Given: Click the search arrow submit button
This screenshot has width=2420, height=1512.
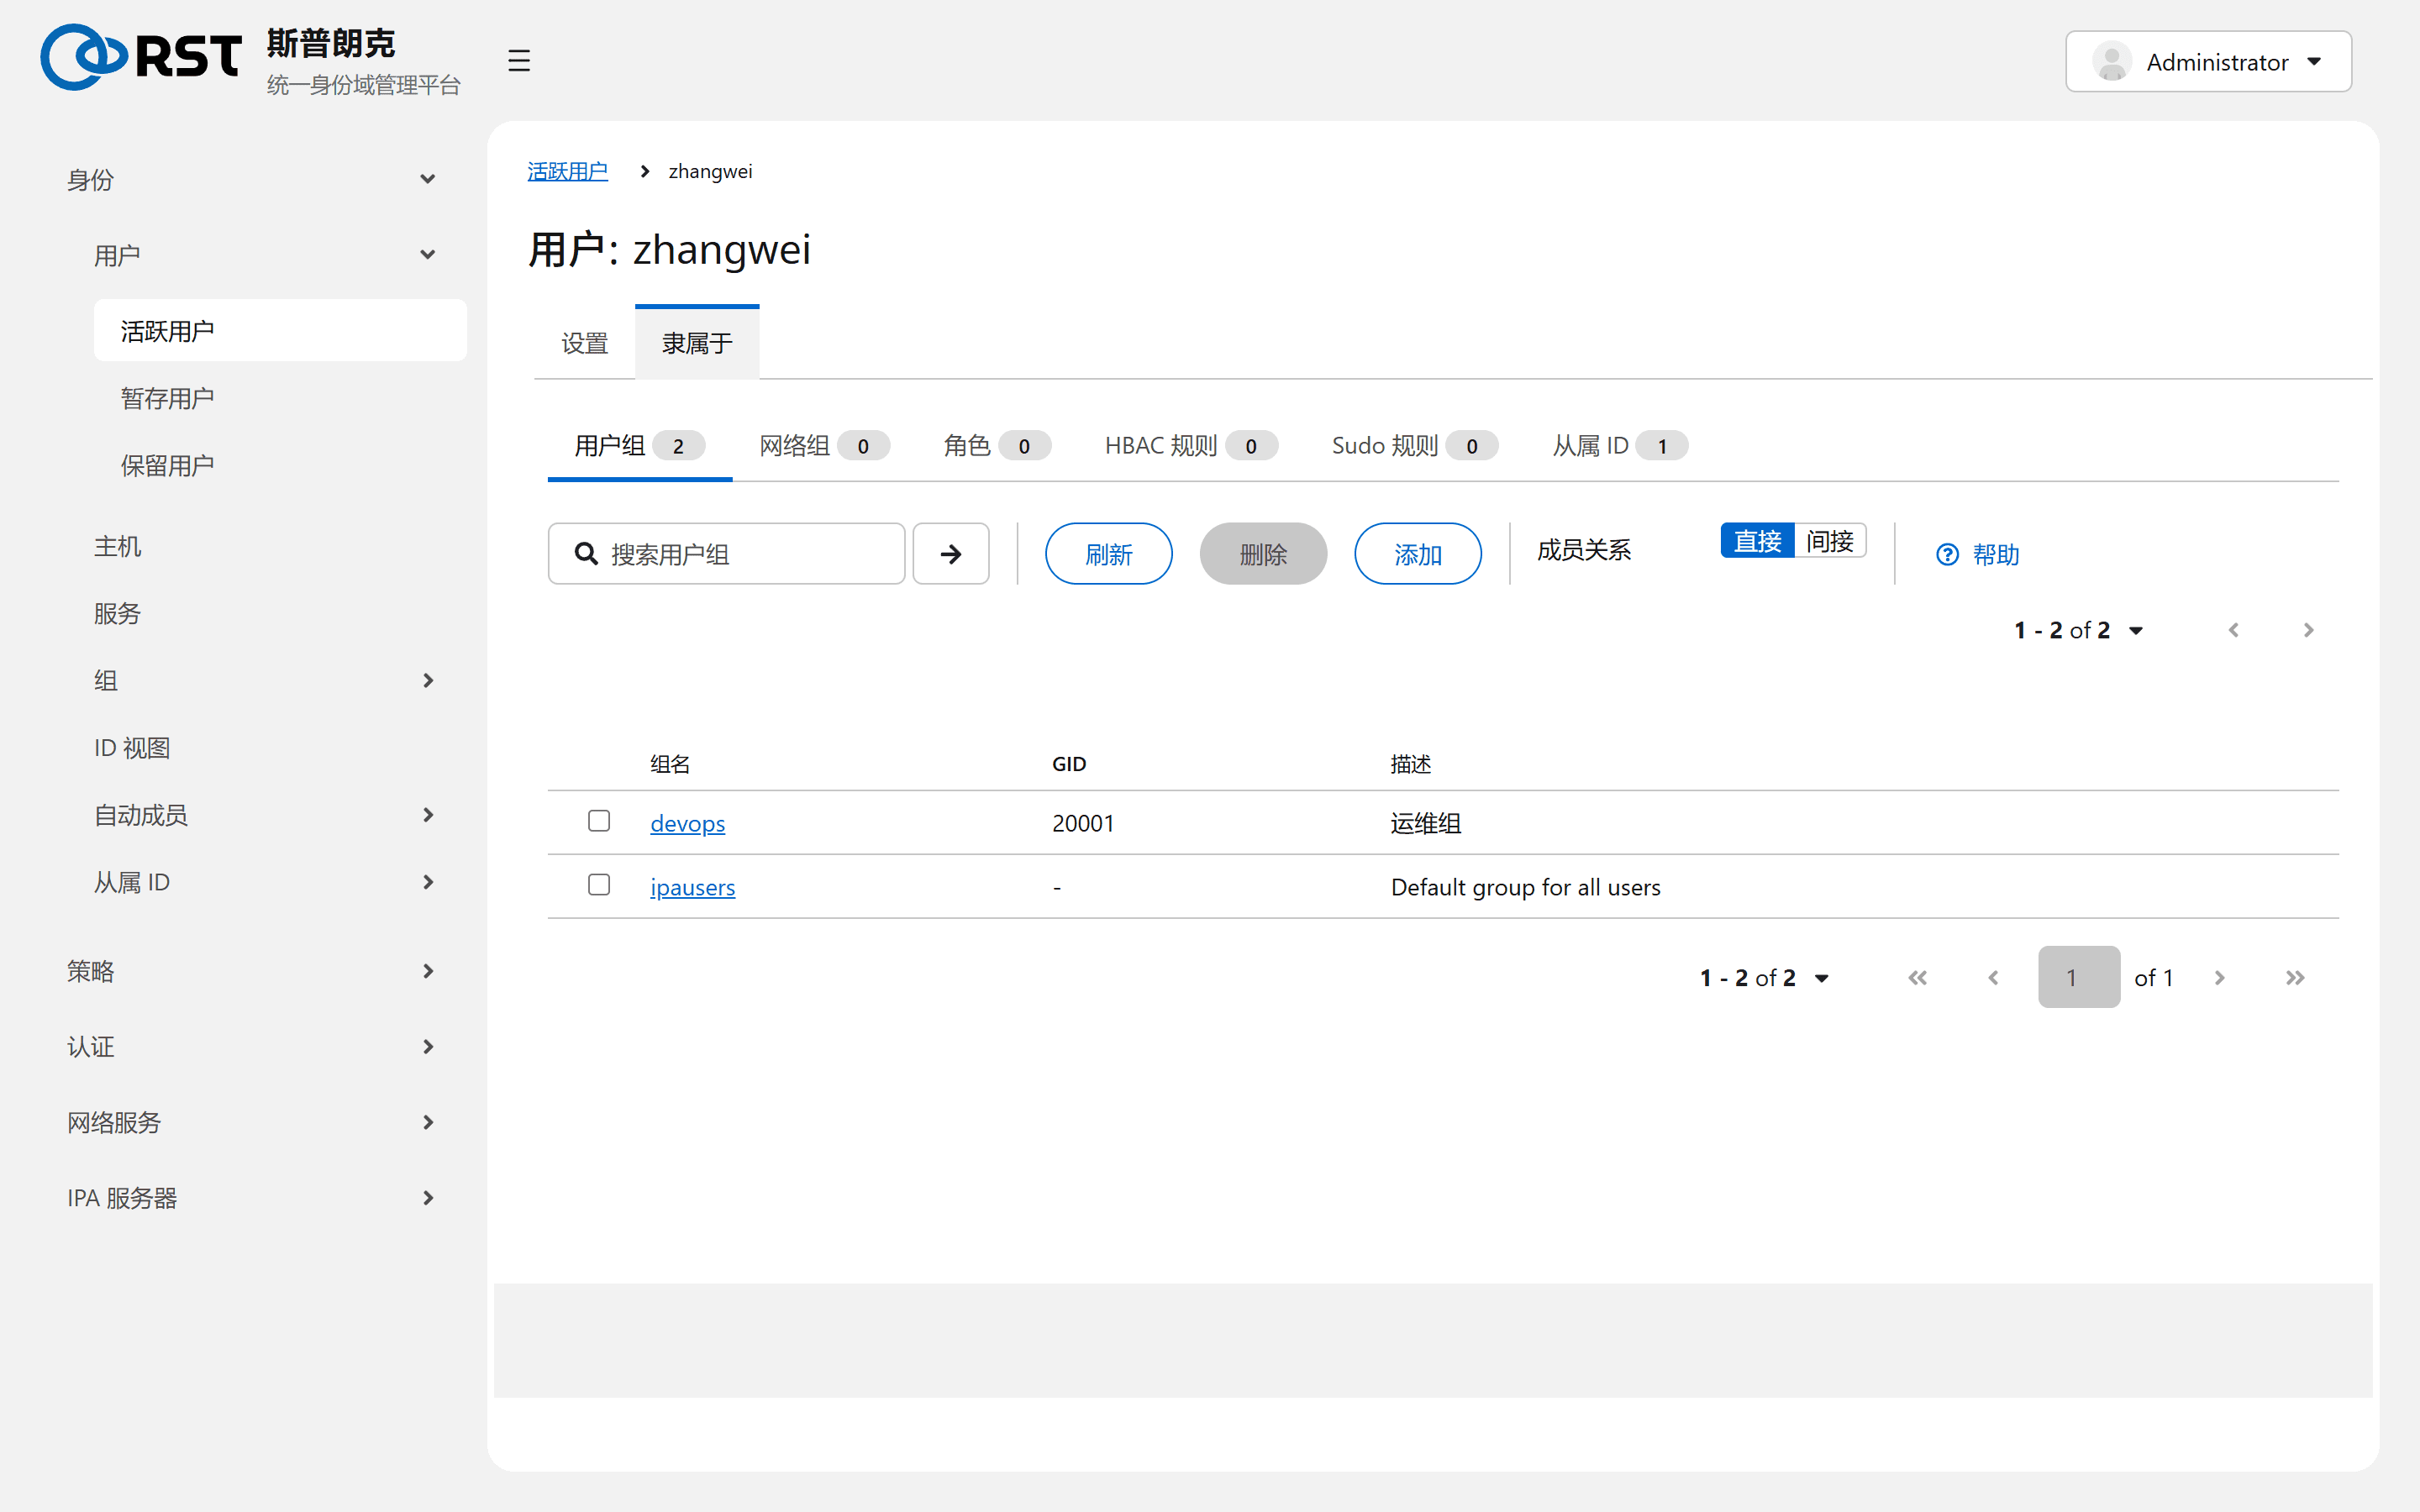Looking at the screenshot, I should pyautogui.click(x=950, y=554).
